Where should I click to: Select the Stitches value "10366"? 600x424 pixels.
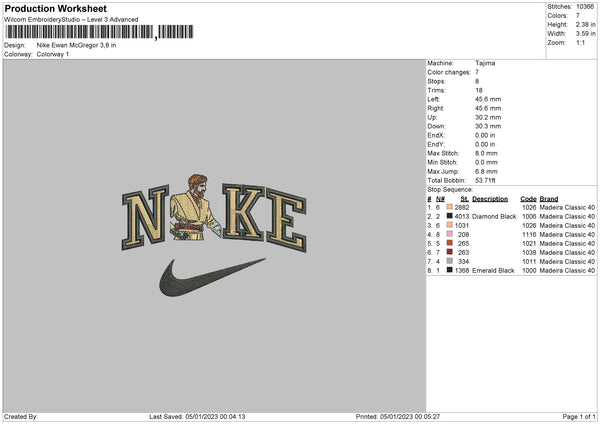585,7
